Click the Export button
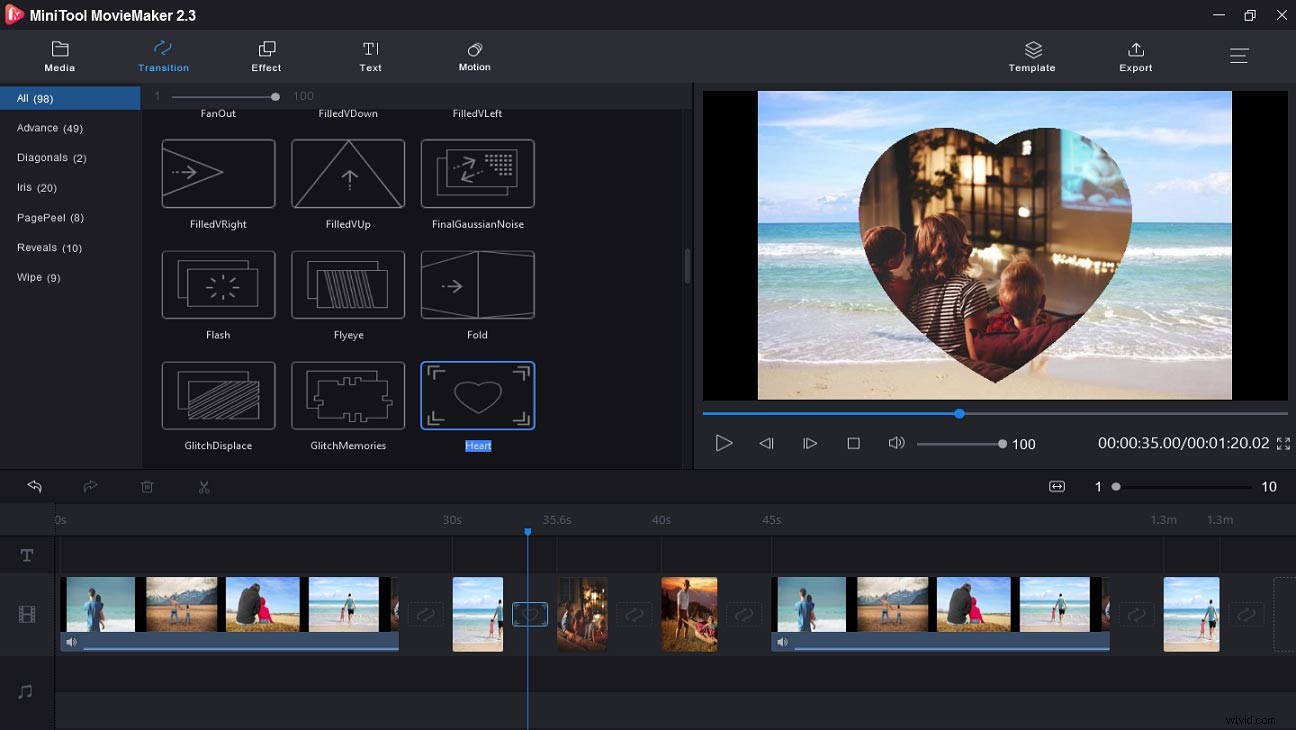 click(1135, 56)
